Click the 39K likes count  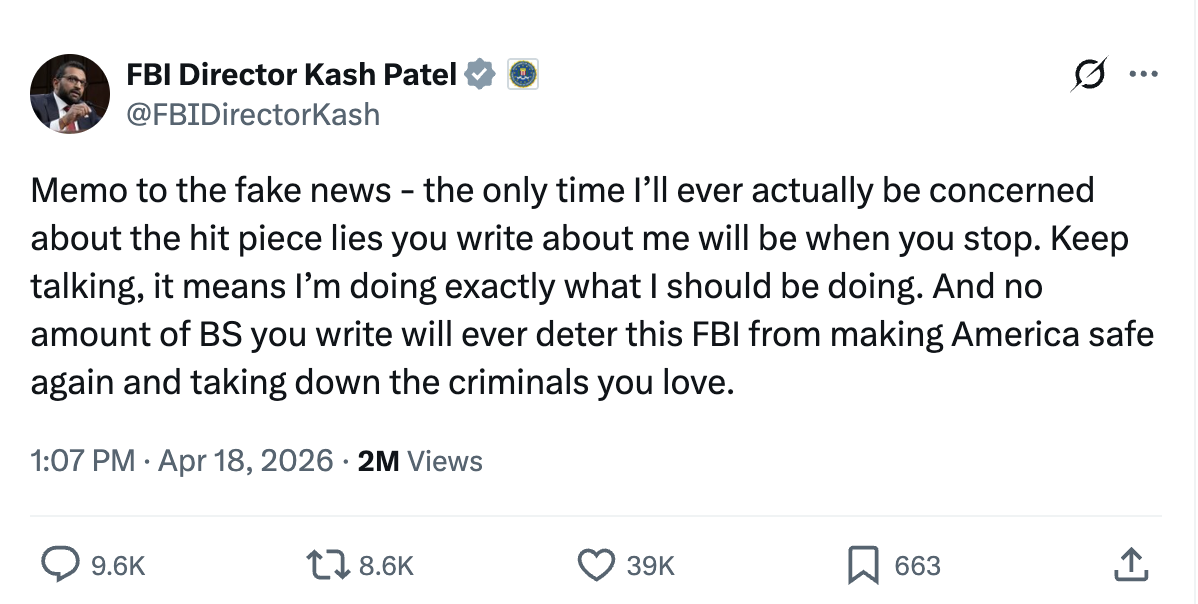click(650, 566)
